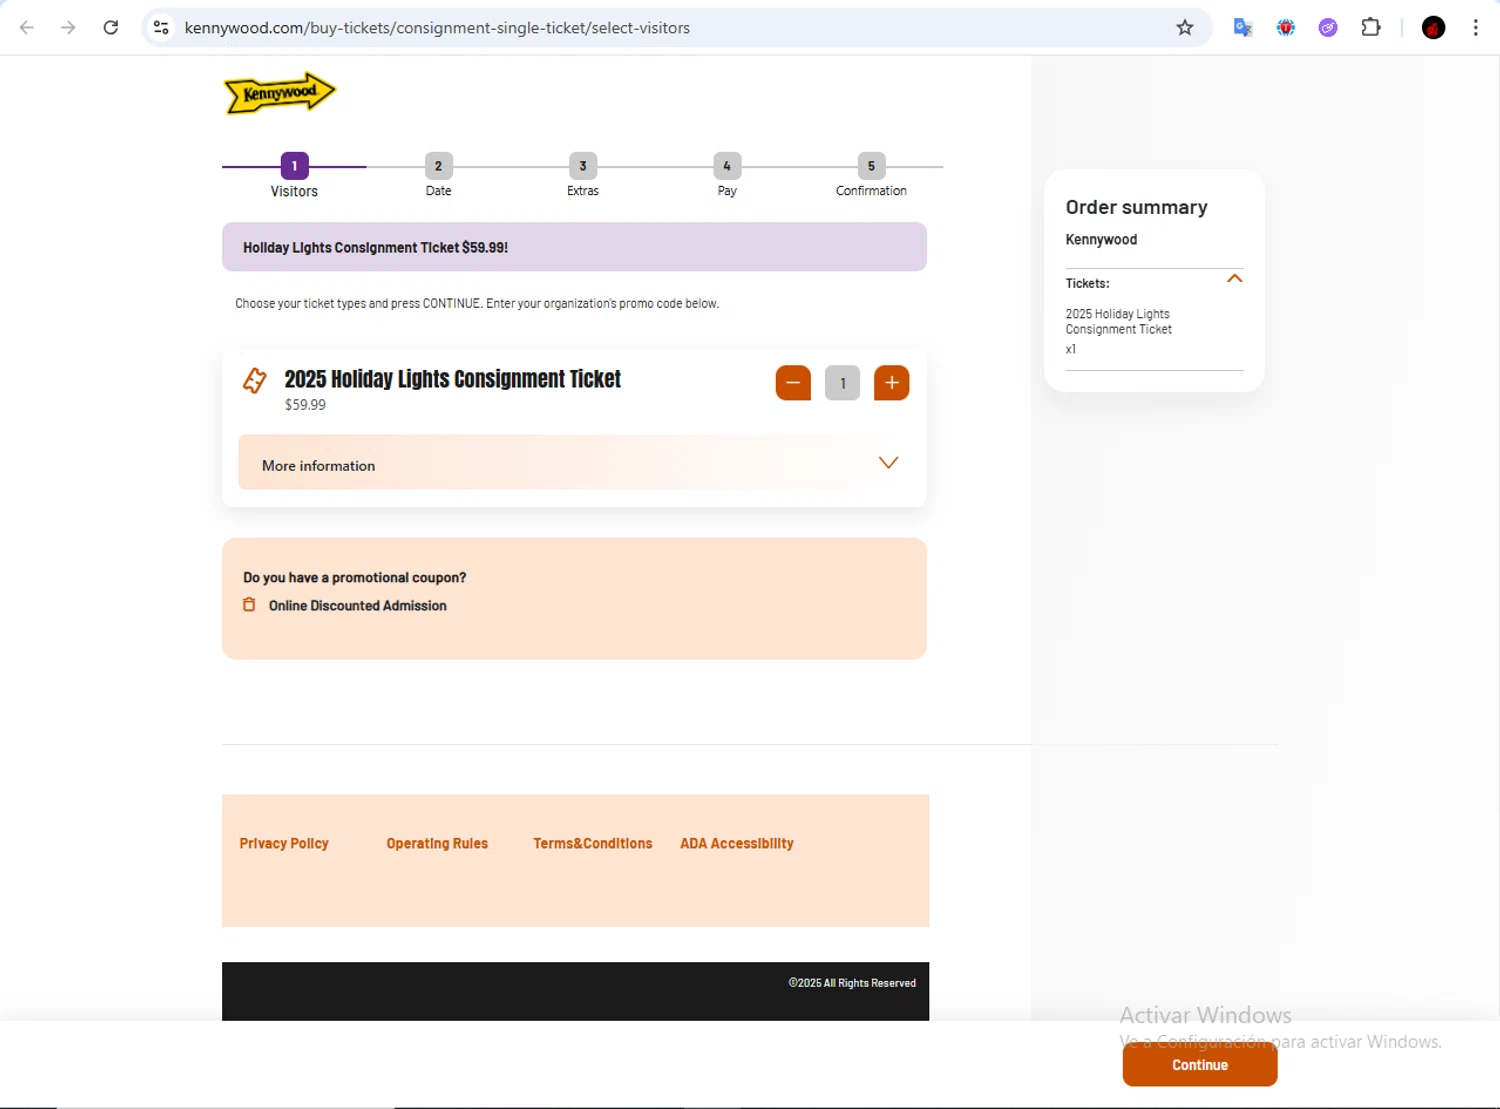
Task: Open the Chrome three-dot menu
Action: coord(1475,28)
